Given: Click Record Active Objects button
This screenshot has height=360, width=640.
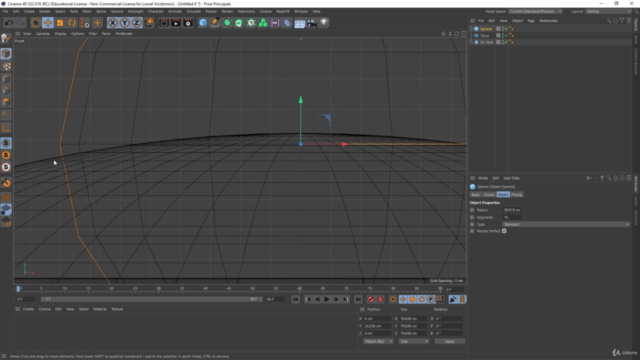Looking at the screenshot, I should coord(371,300).
